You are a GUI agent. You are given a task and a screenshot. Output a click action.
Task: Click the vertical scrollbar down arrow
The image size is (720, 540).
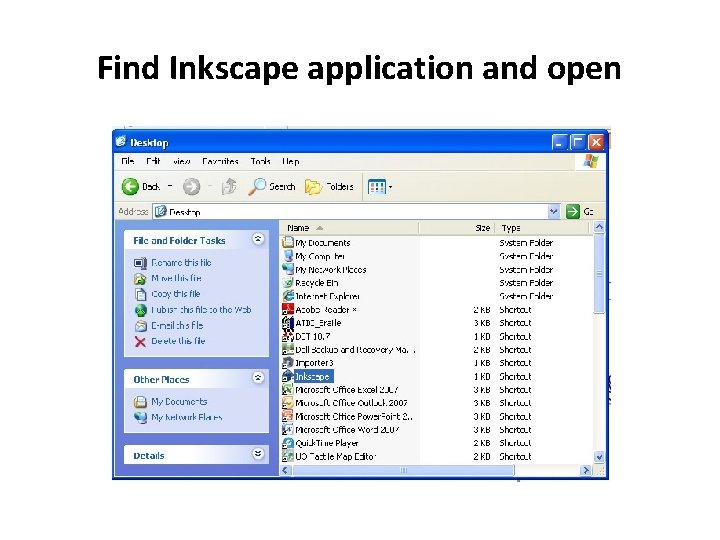[599, 457]
